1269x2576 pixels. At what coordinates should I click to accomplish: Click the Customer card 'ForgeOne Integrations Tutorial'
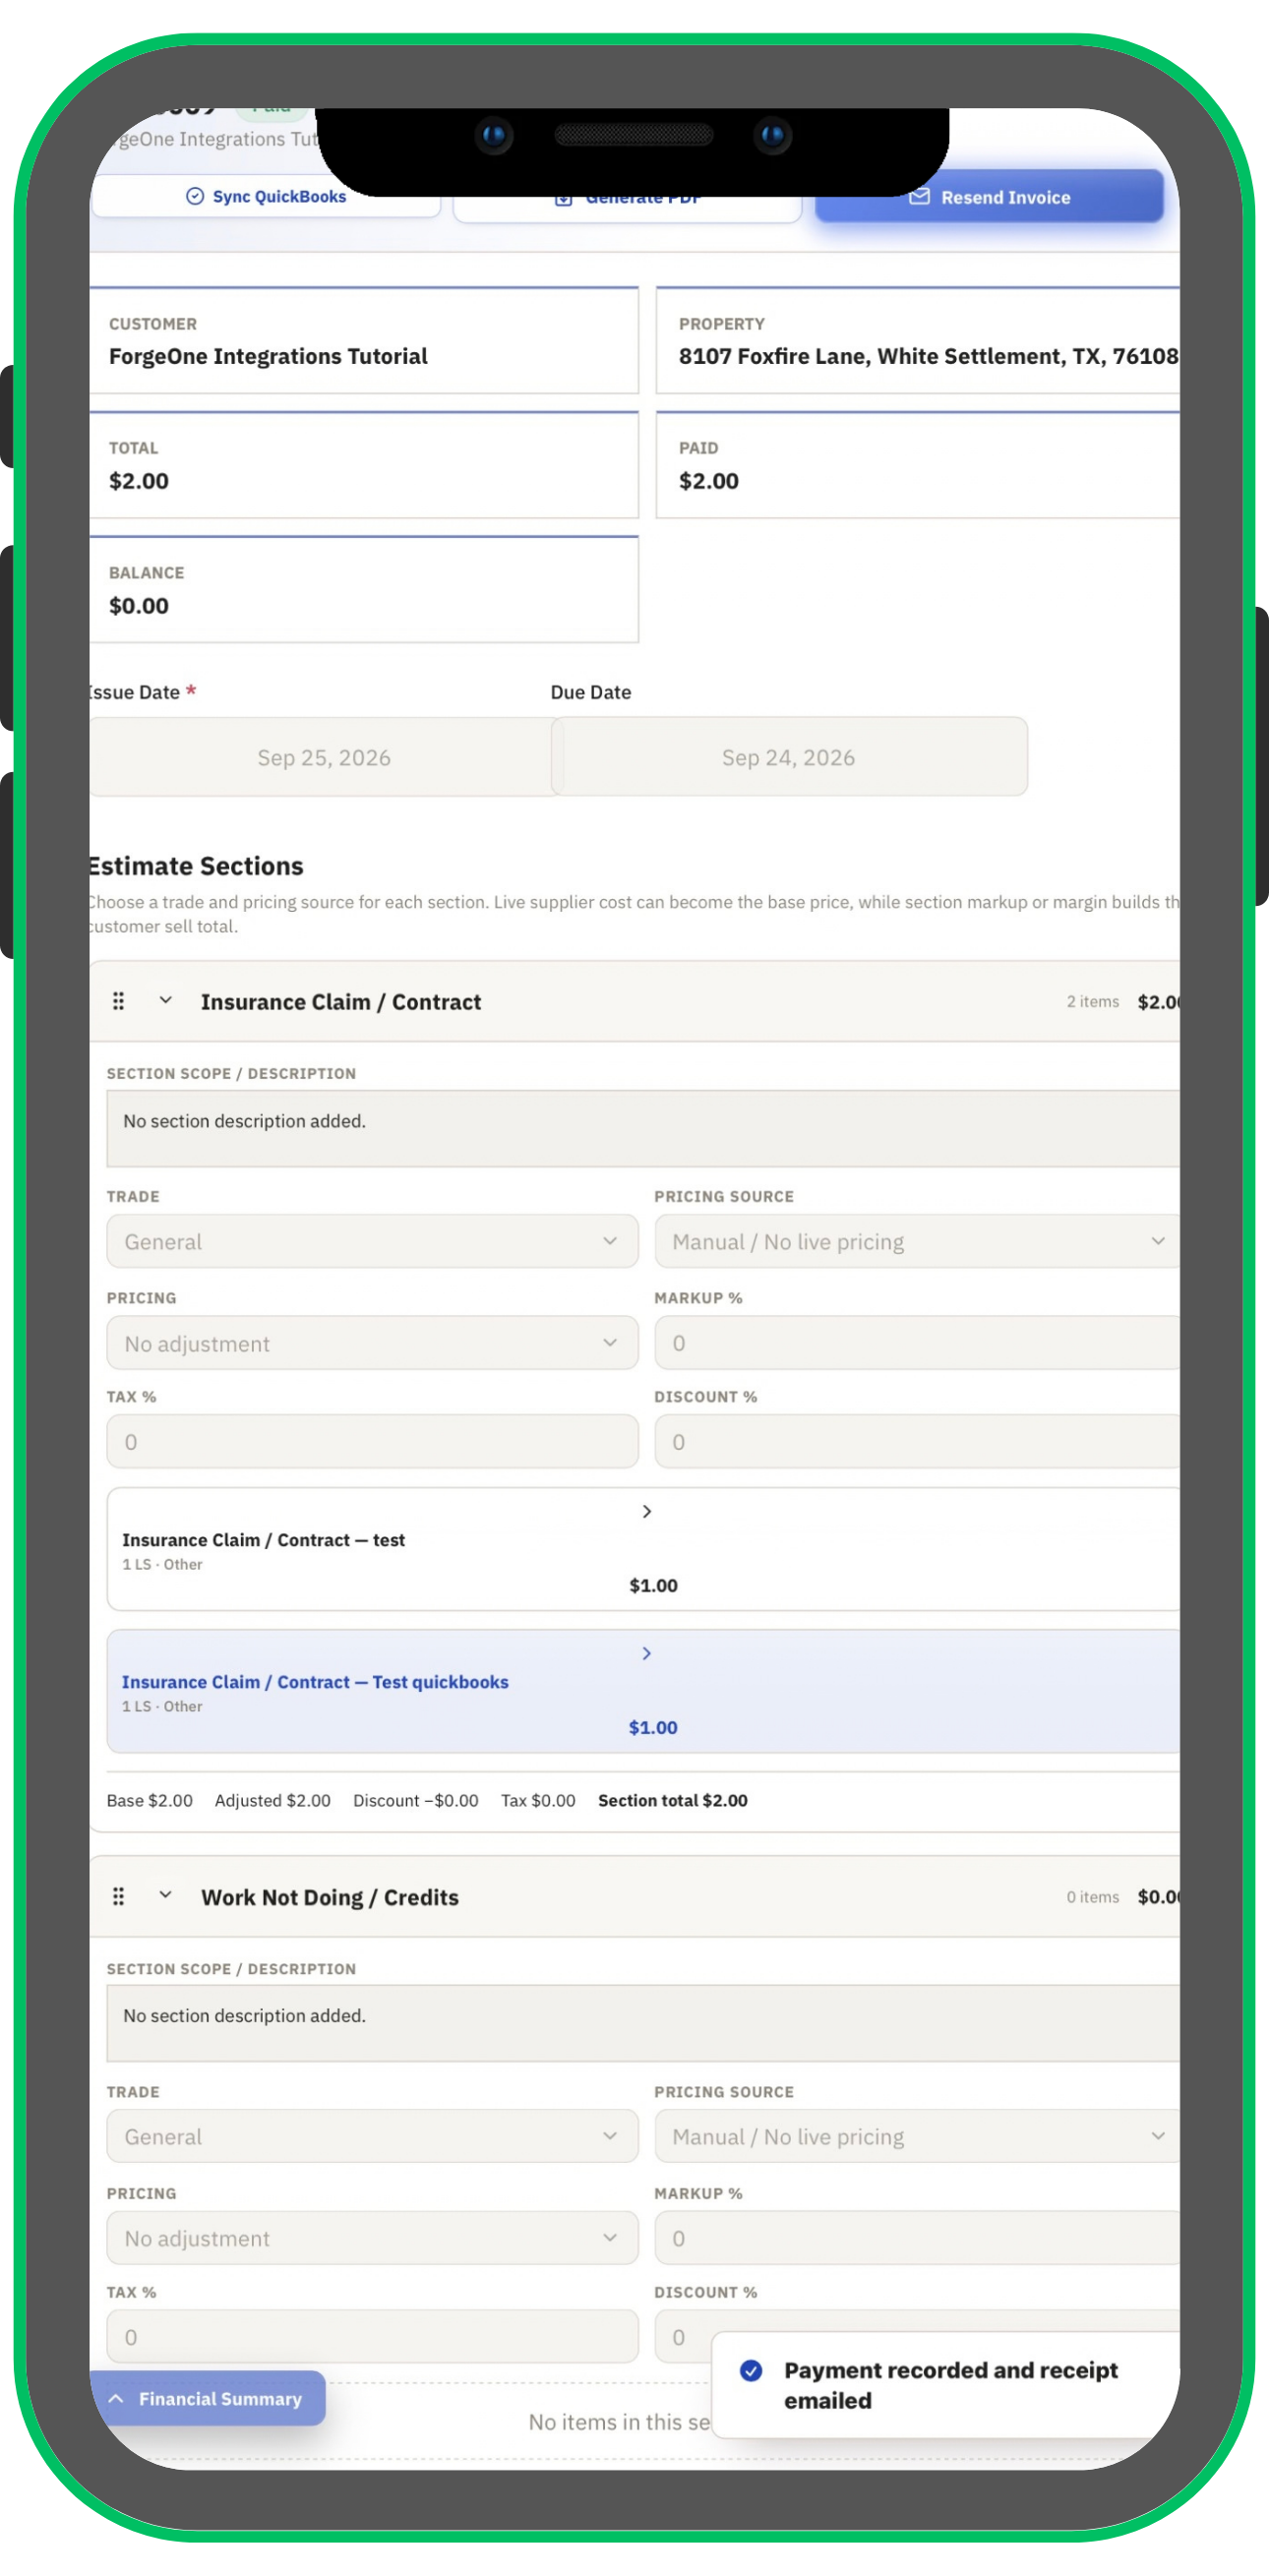[x=364, y=340]
